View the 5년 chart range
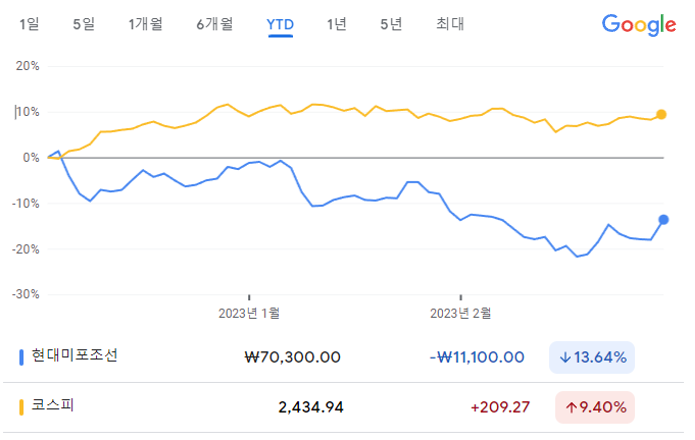This screenshot has width=695, height=440. (x=390, y=24)
